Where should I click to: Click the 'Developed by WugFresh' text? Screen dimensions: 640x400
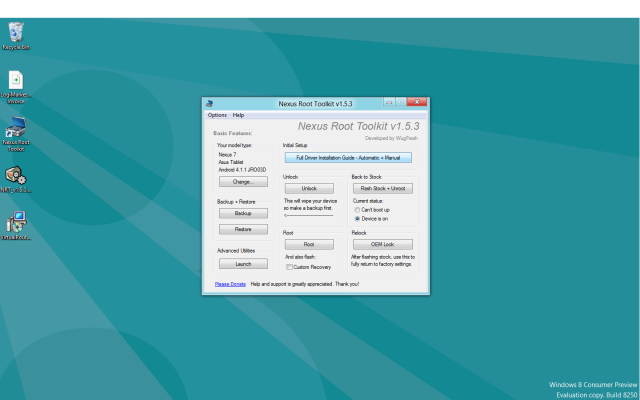pos(391,138)
